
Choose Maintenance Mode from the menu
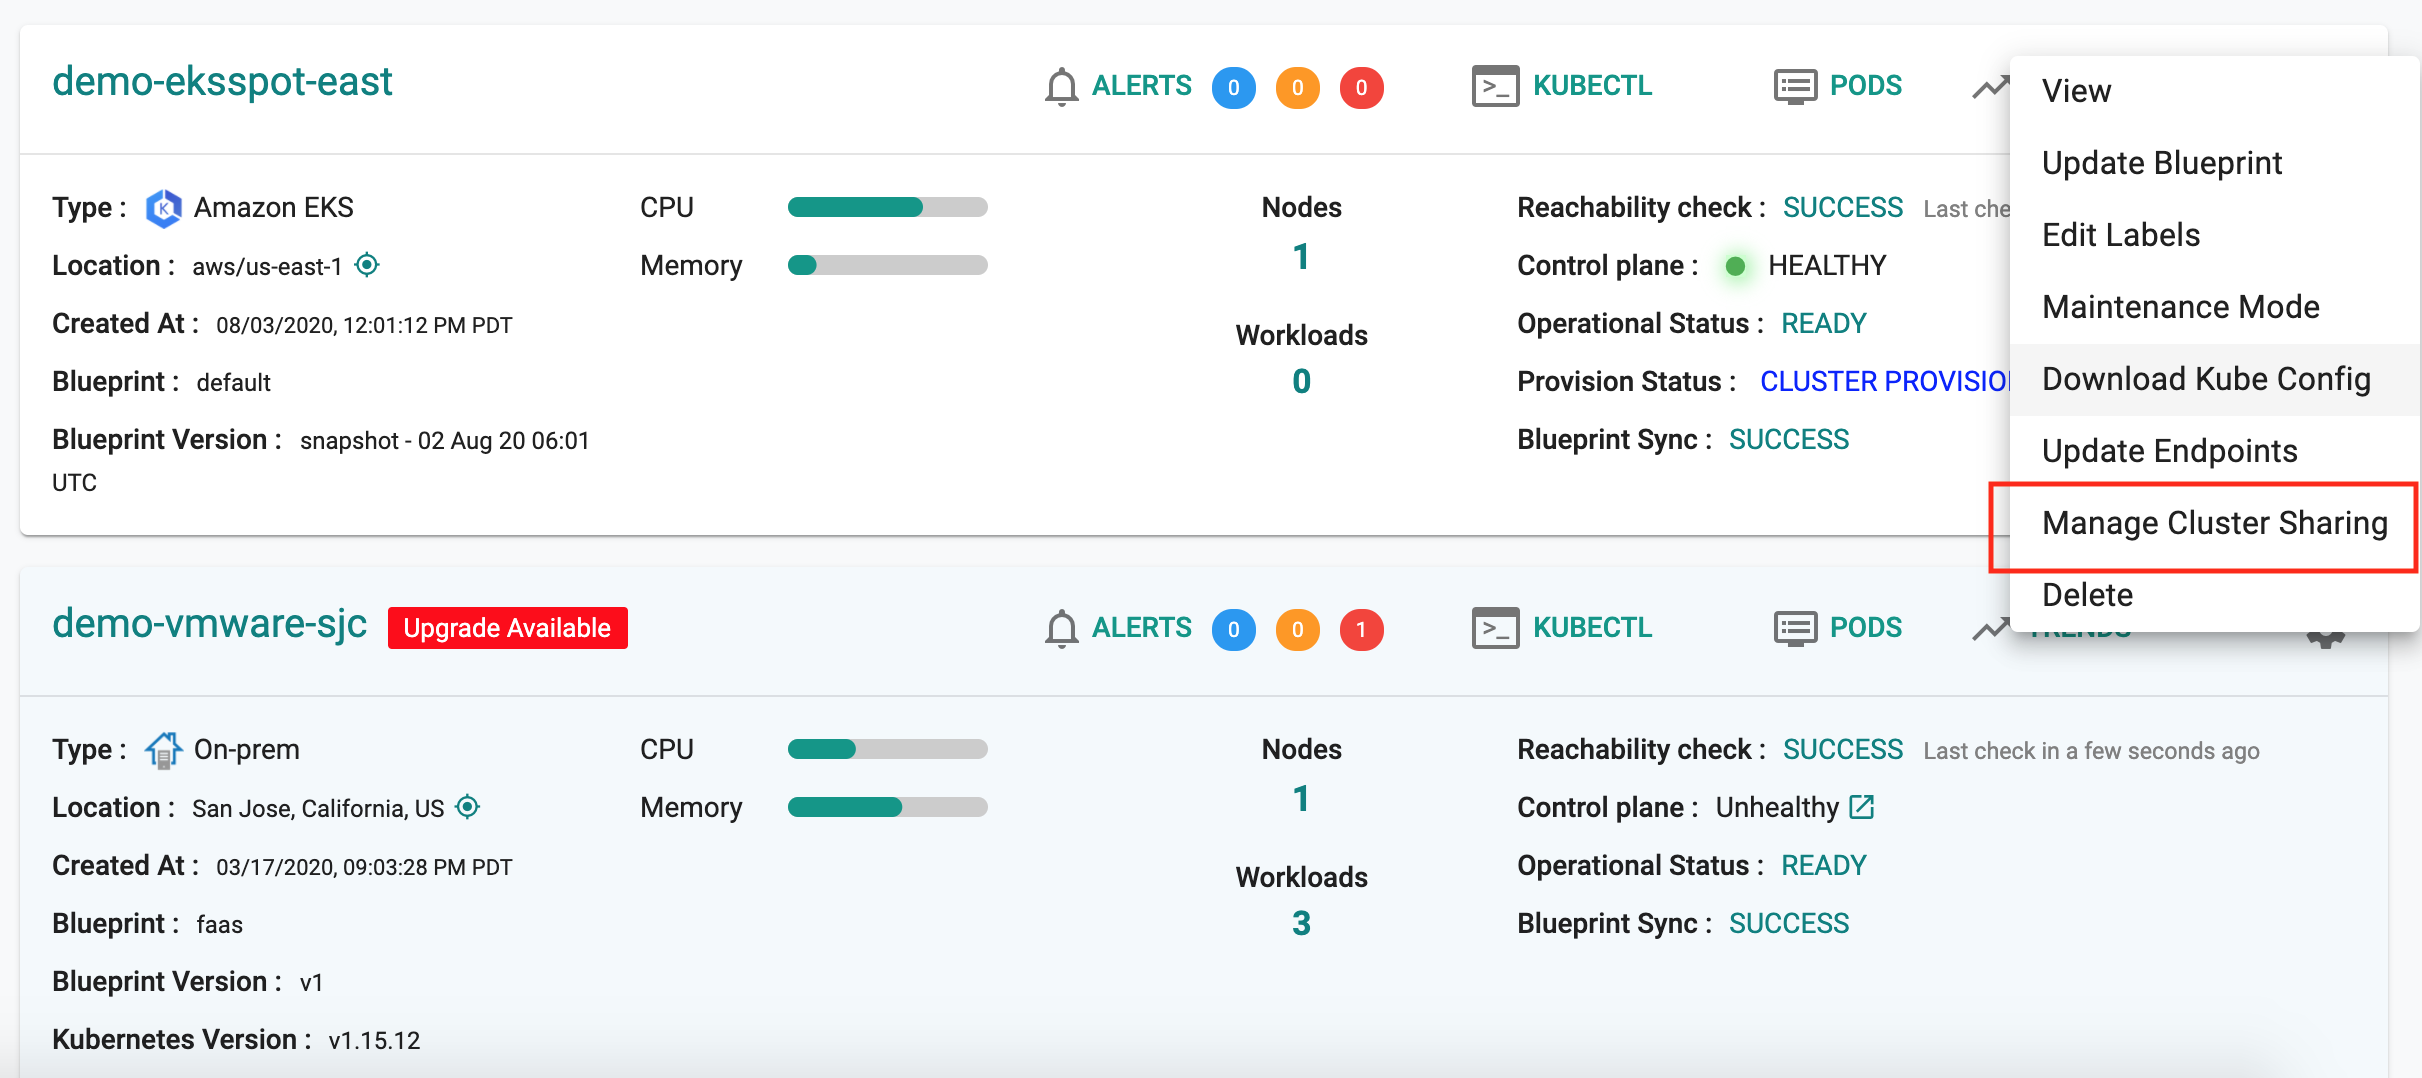[x=2215, y=307]
